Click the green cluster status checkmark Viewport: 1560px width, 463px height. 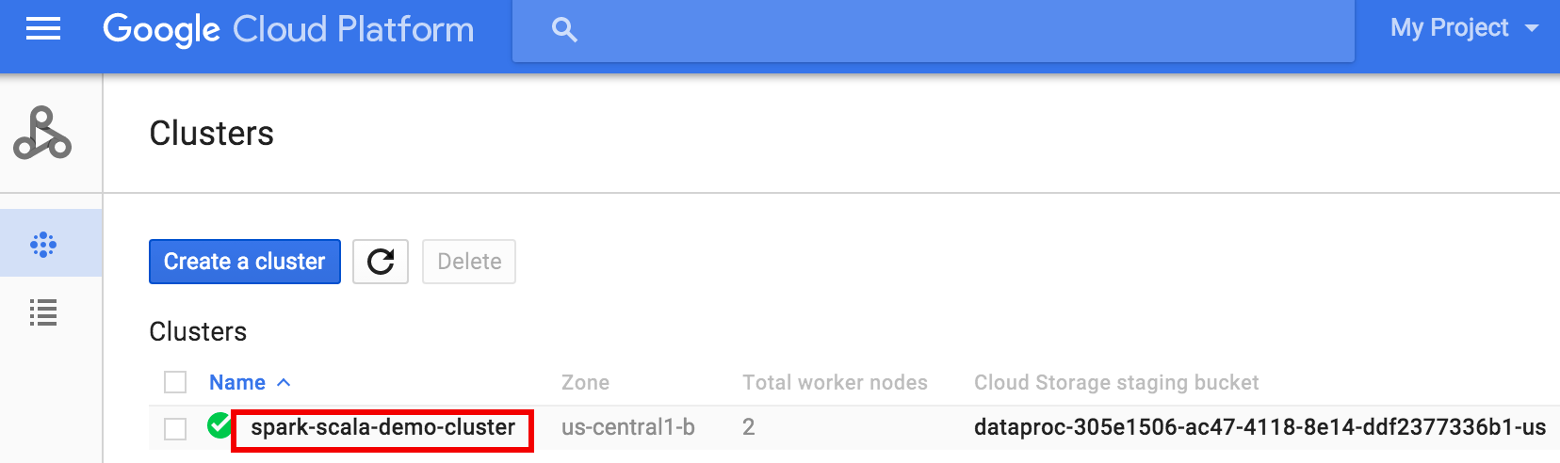219,427
